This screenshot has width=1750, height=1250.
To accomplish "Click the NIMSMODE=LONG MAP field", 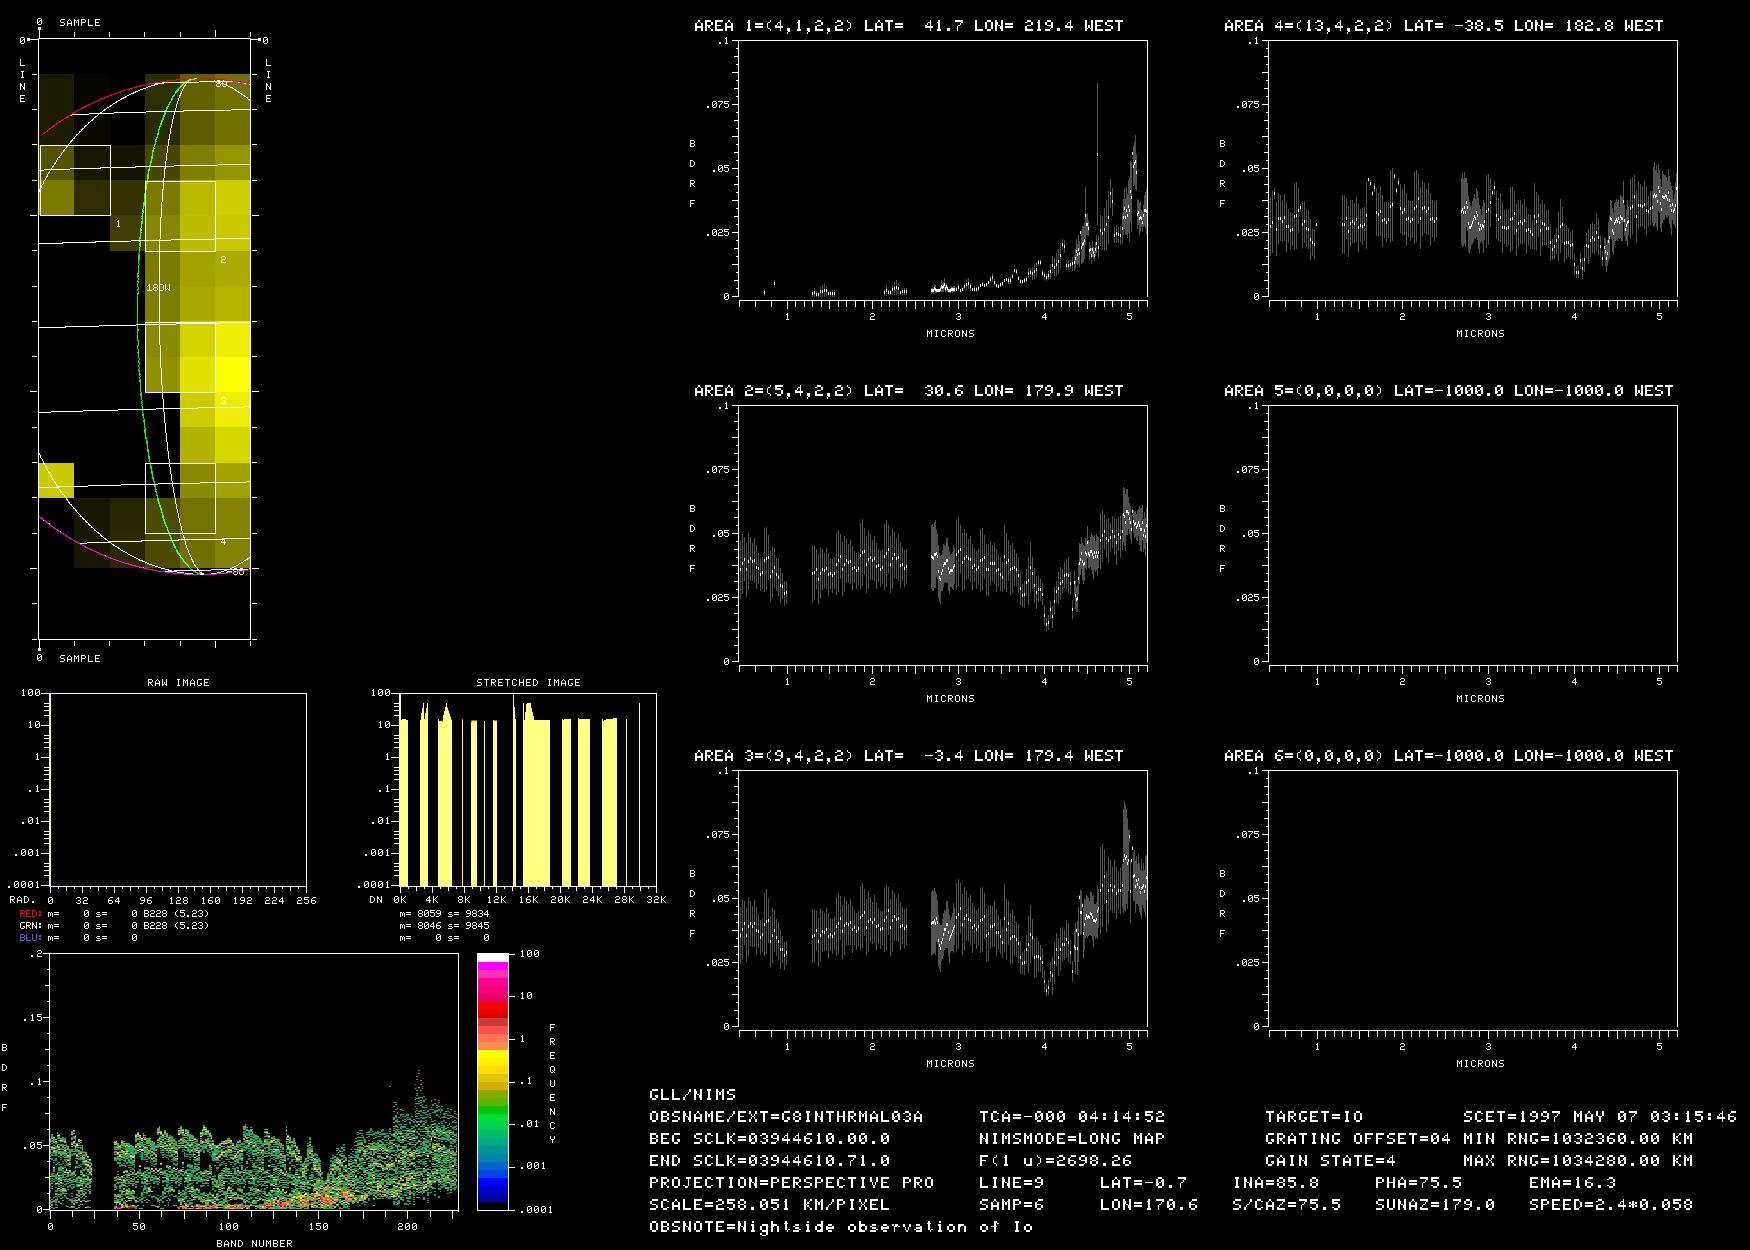I will [1072, 1139].
